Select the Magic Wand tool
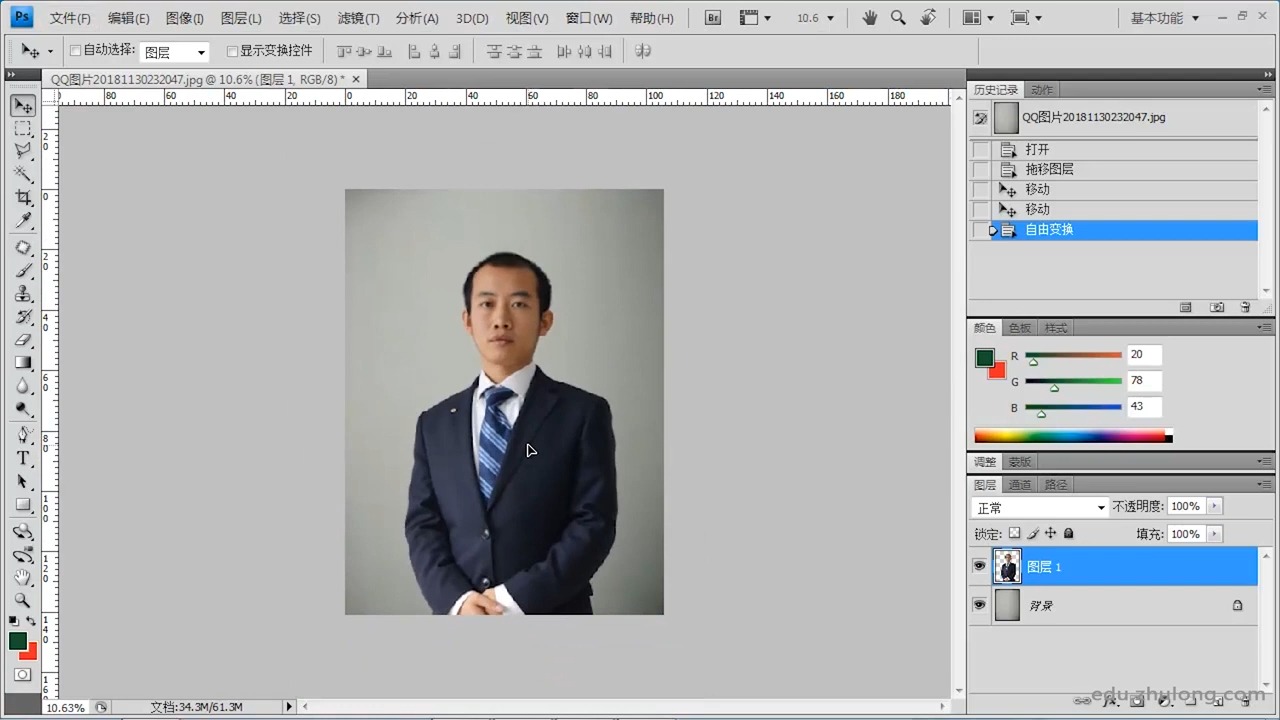1280x720 pixels. click(x=23, y=174)
